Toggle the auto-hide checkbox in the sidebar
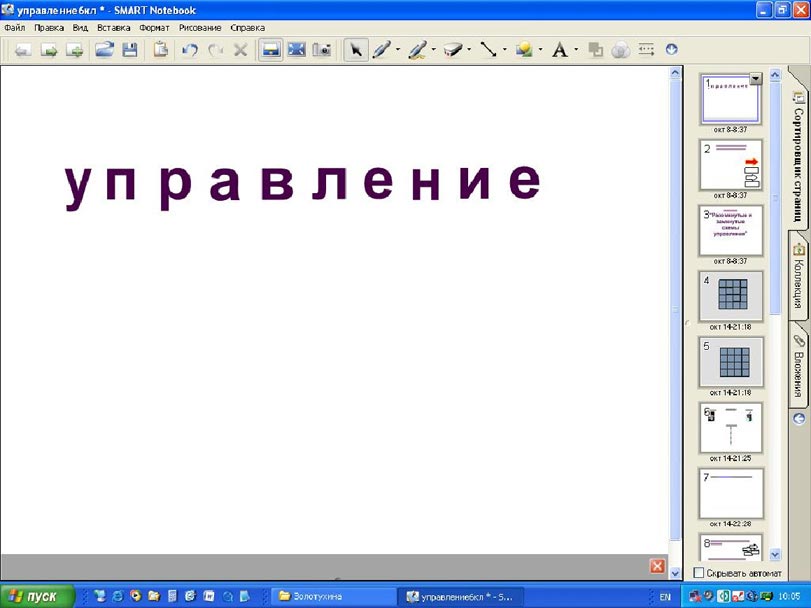 pos(699,573)
